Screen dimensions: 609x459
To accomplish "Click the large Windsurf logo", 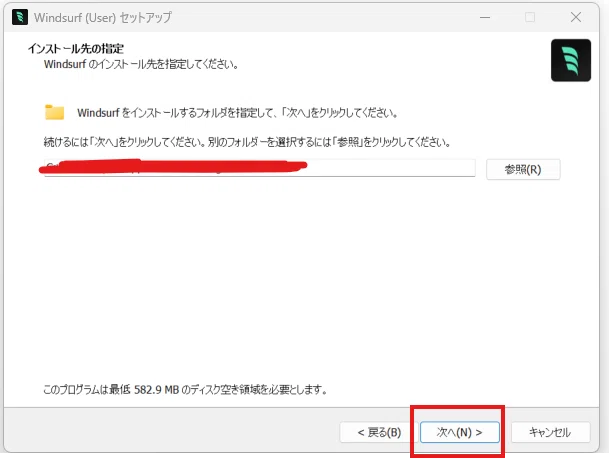I will click(571, 60).
